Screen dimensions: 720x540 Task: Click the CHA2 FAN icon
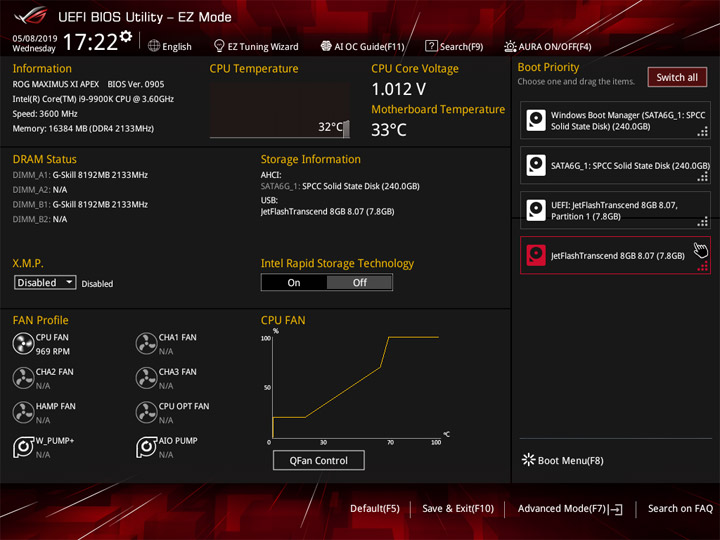point(23,378)
